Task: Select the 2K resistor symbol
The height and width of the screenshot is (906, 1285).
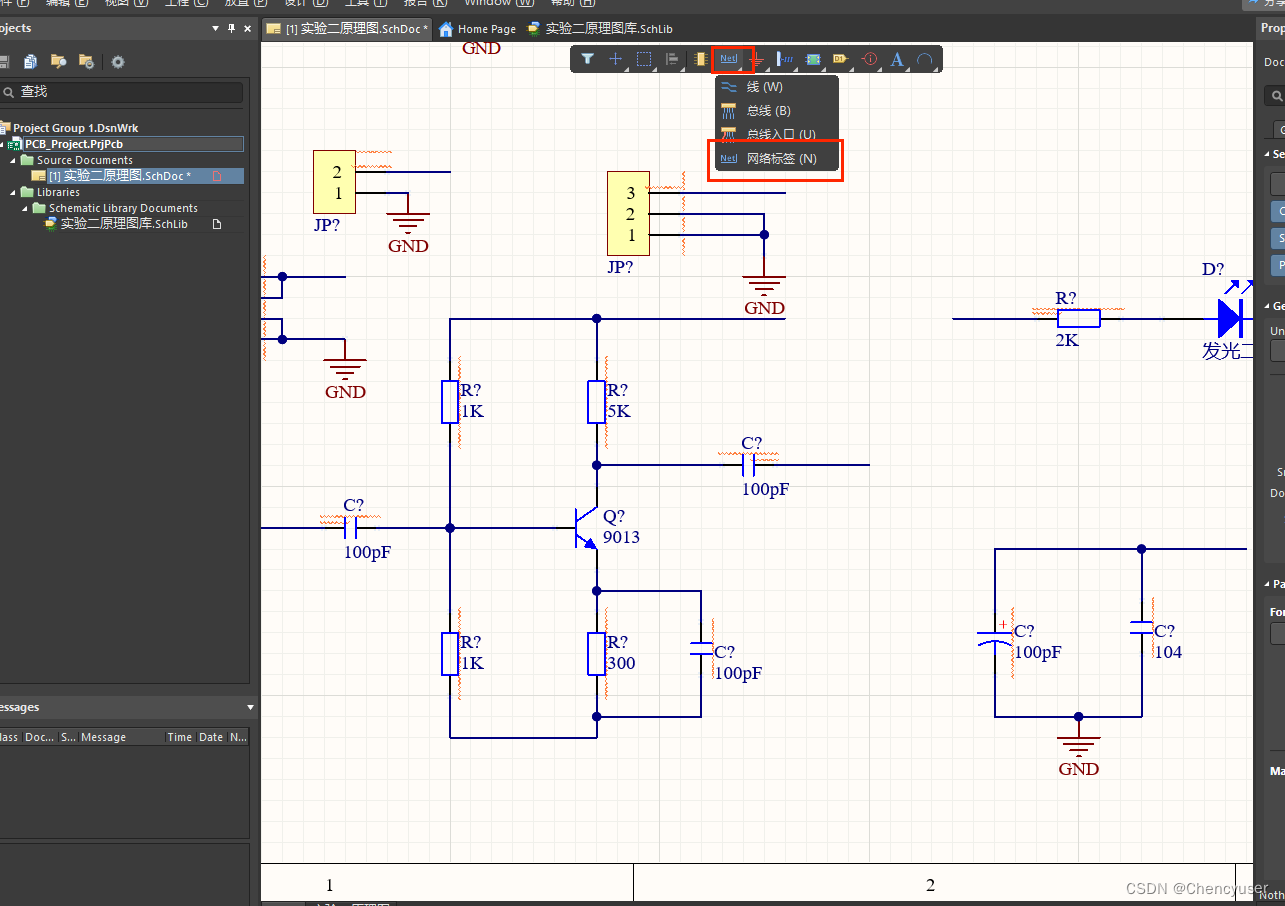Action: (1079, 319)
